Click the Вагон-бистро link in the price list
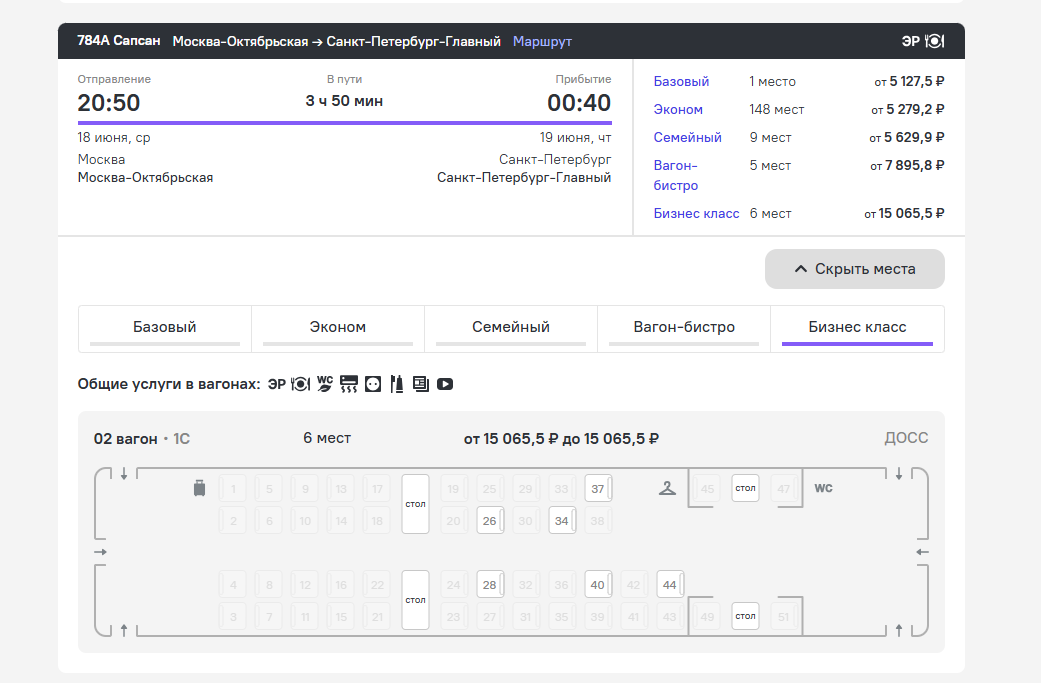Viewport: 1041px width, 683px height. 676,175
